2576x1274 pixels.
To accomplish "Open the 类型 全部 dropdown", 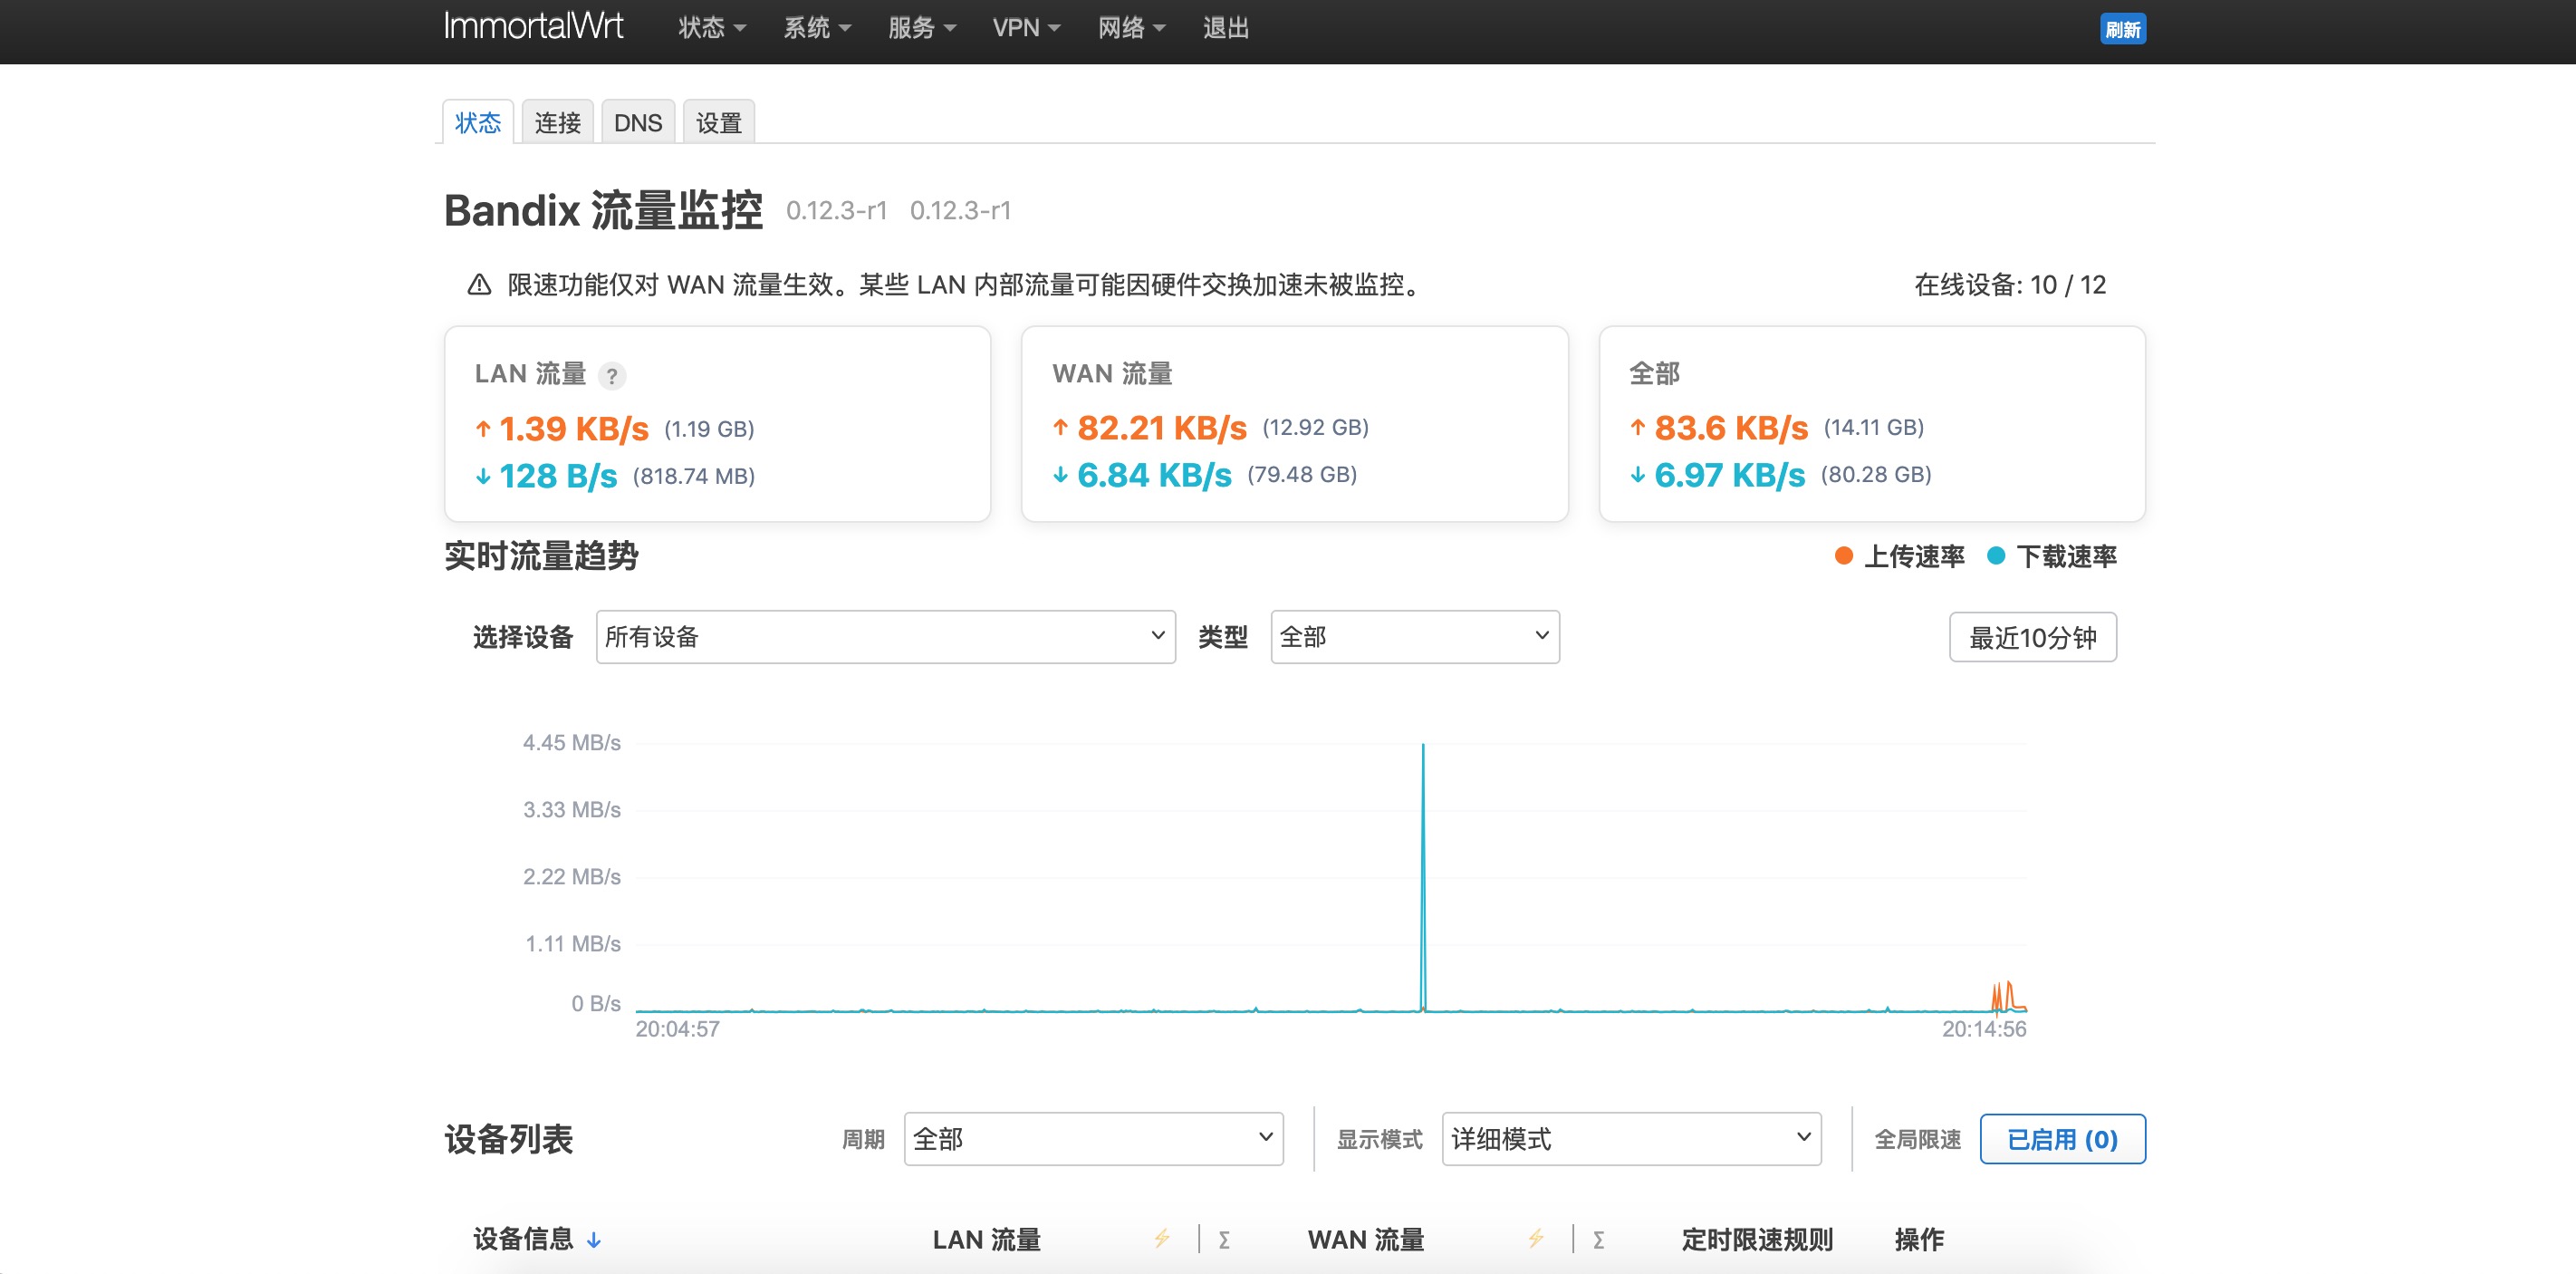I will click(x=1414, y=637).
